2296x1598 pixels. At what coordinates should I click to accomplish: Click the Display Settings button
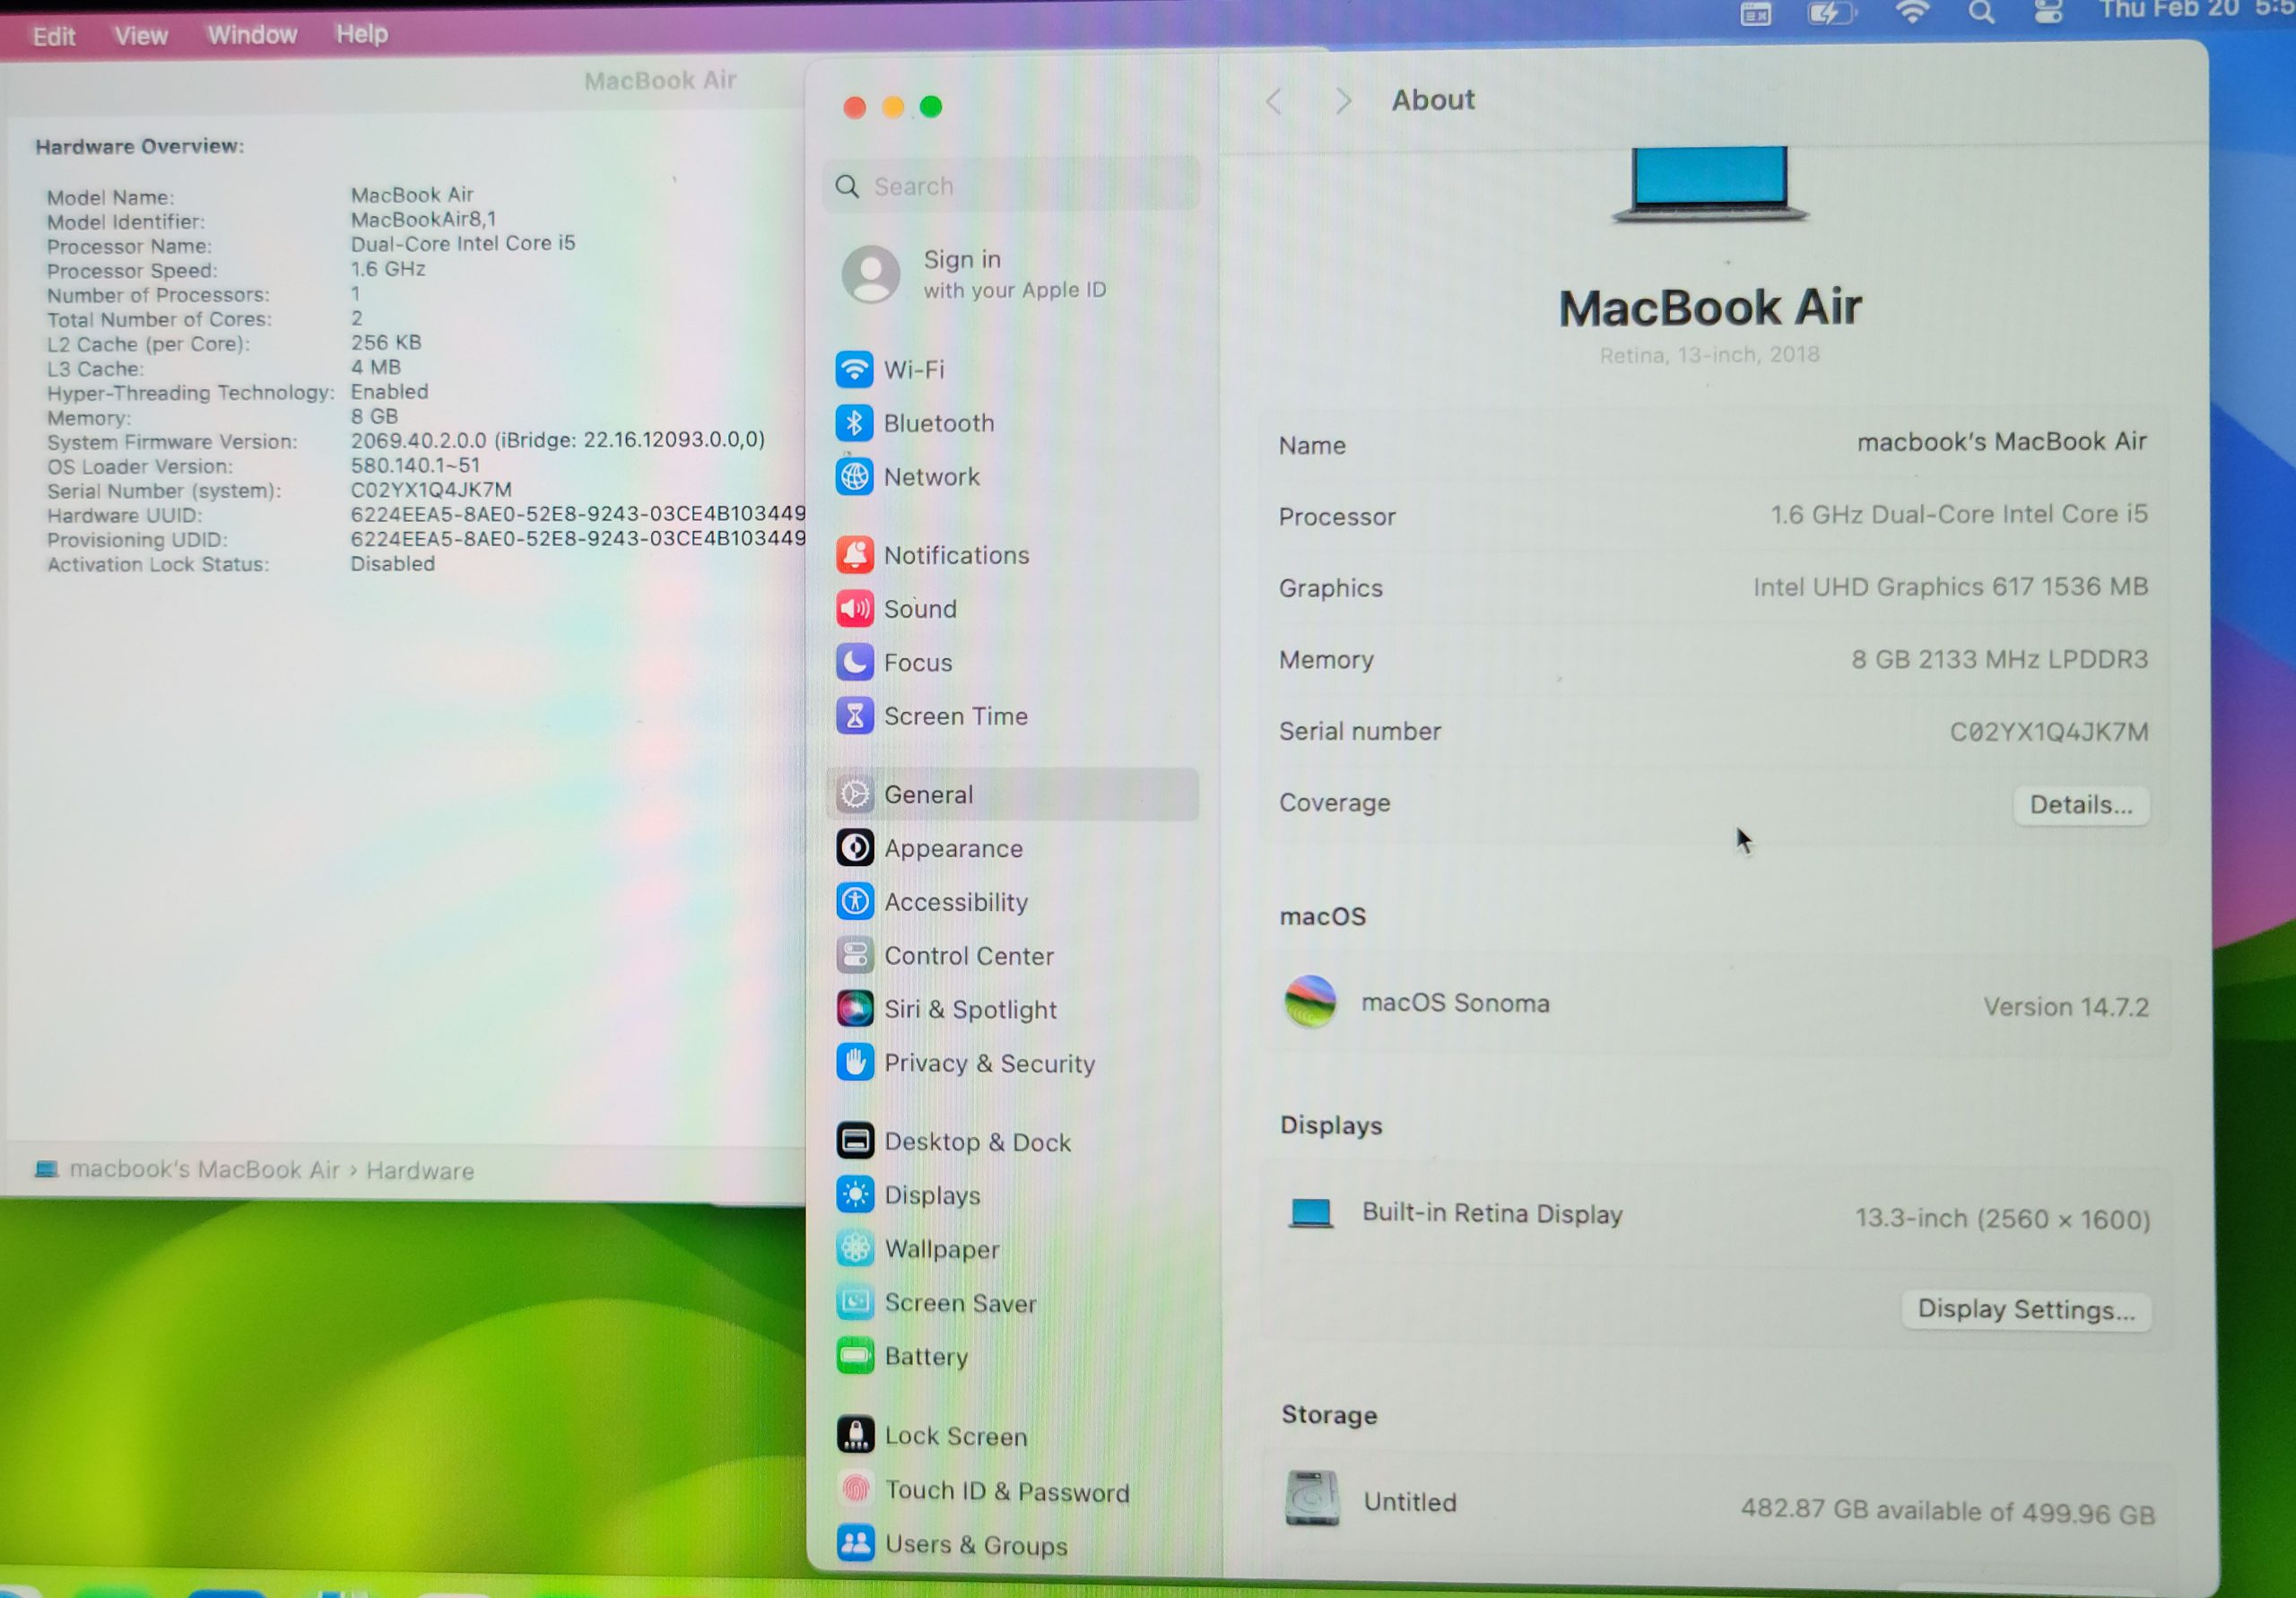tap(2025, 1310)
